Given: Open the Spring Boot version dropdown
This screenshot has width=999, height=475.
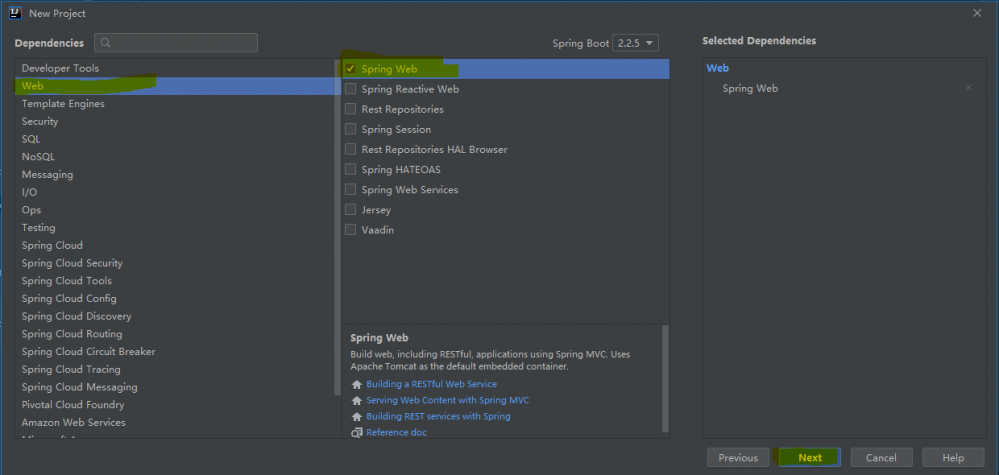Looking at the screenshot, I should [635, 43].
